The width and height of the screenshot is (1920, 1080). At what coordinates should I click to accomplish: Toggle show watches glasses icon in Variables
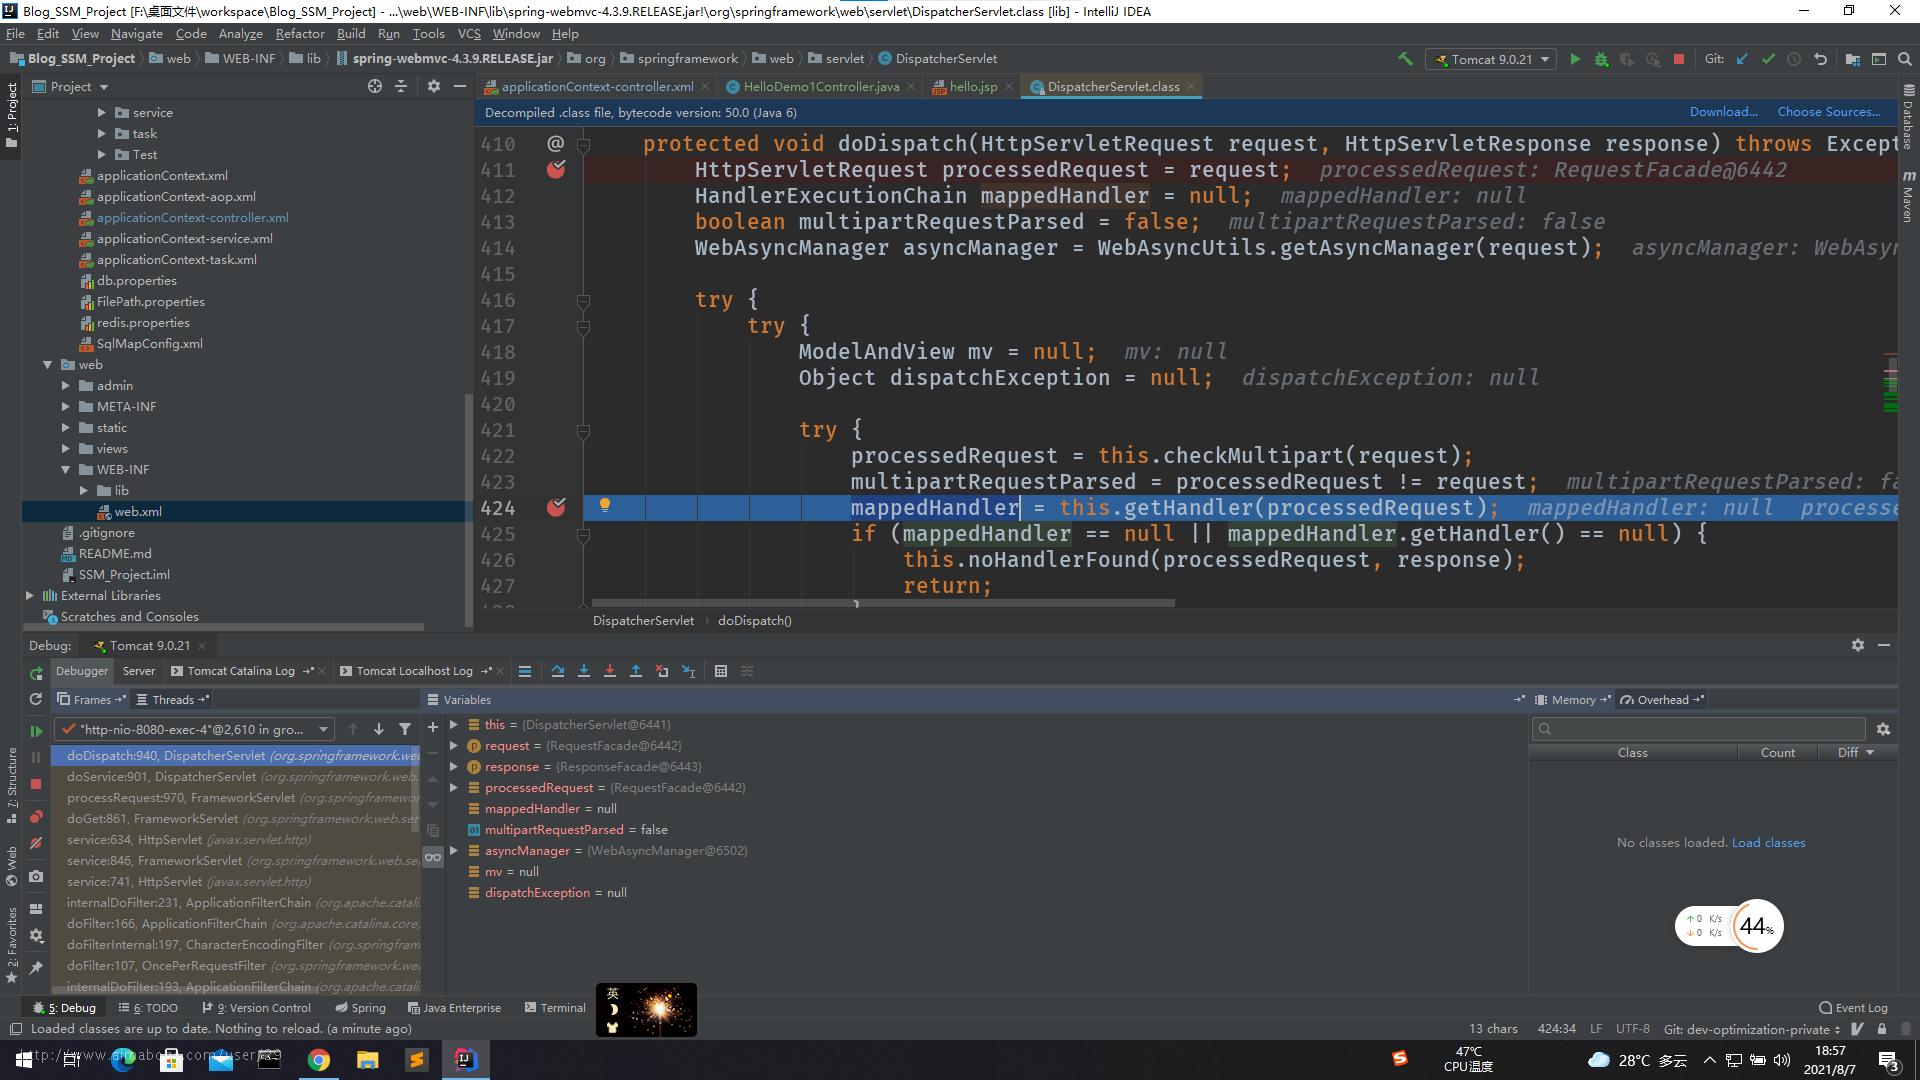[x=433, y=857]
